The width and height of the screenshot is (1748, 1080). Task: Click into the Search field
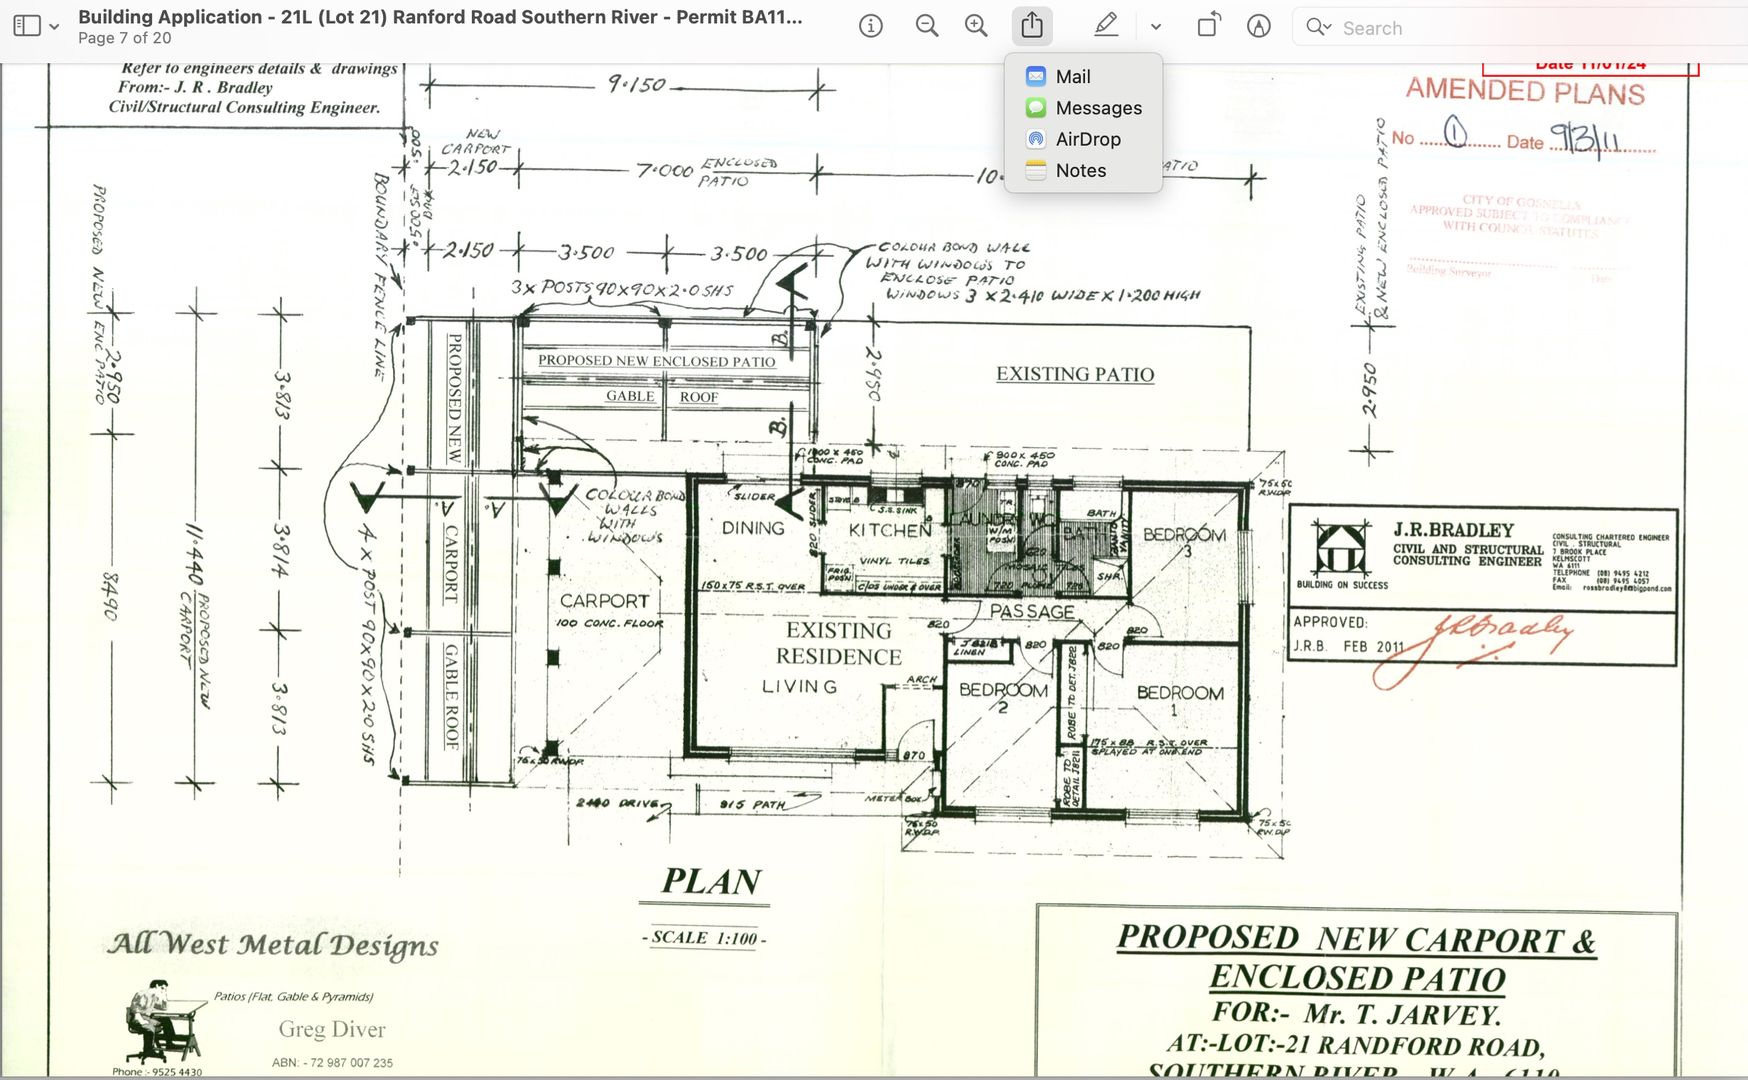1520,28
